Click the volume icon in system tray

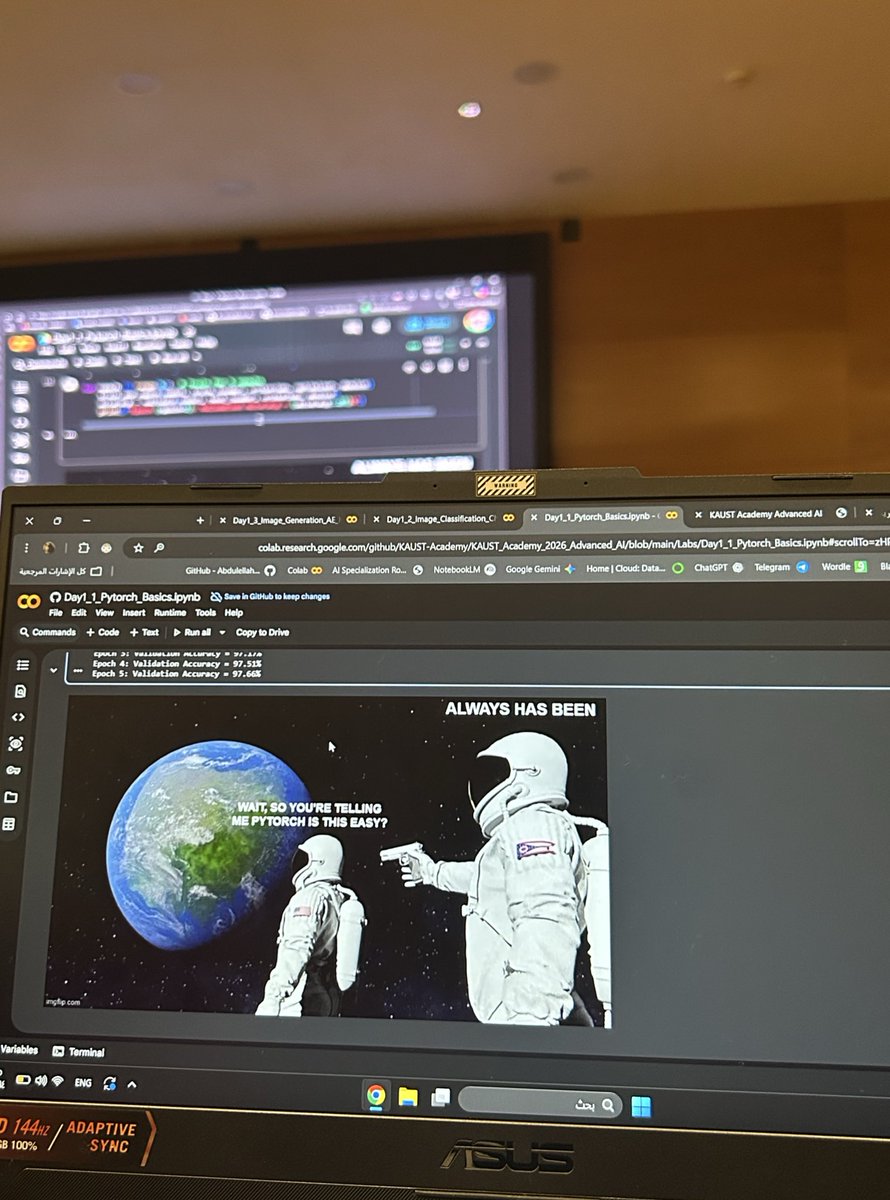pyautogui.click(x=41, y=1081)
